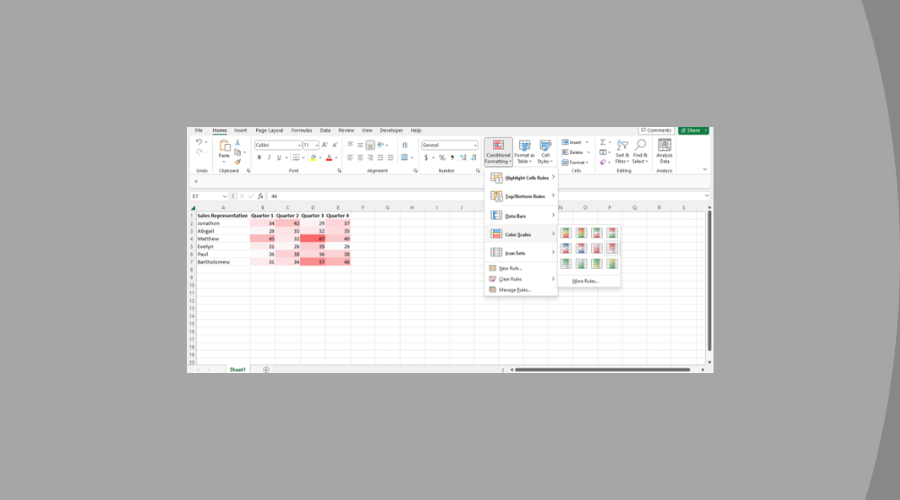Click the Undo arrow icon
900x500 pixels.
click(199, 142)
